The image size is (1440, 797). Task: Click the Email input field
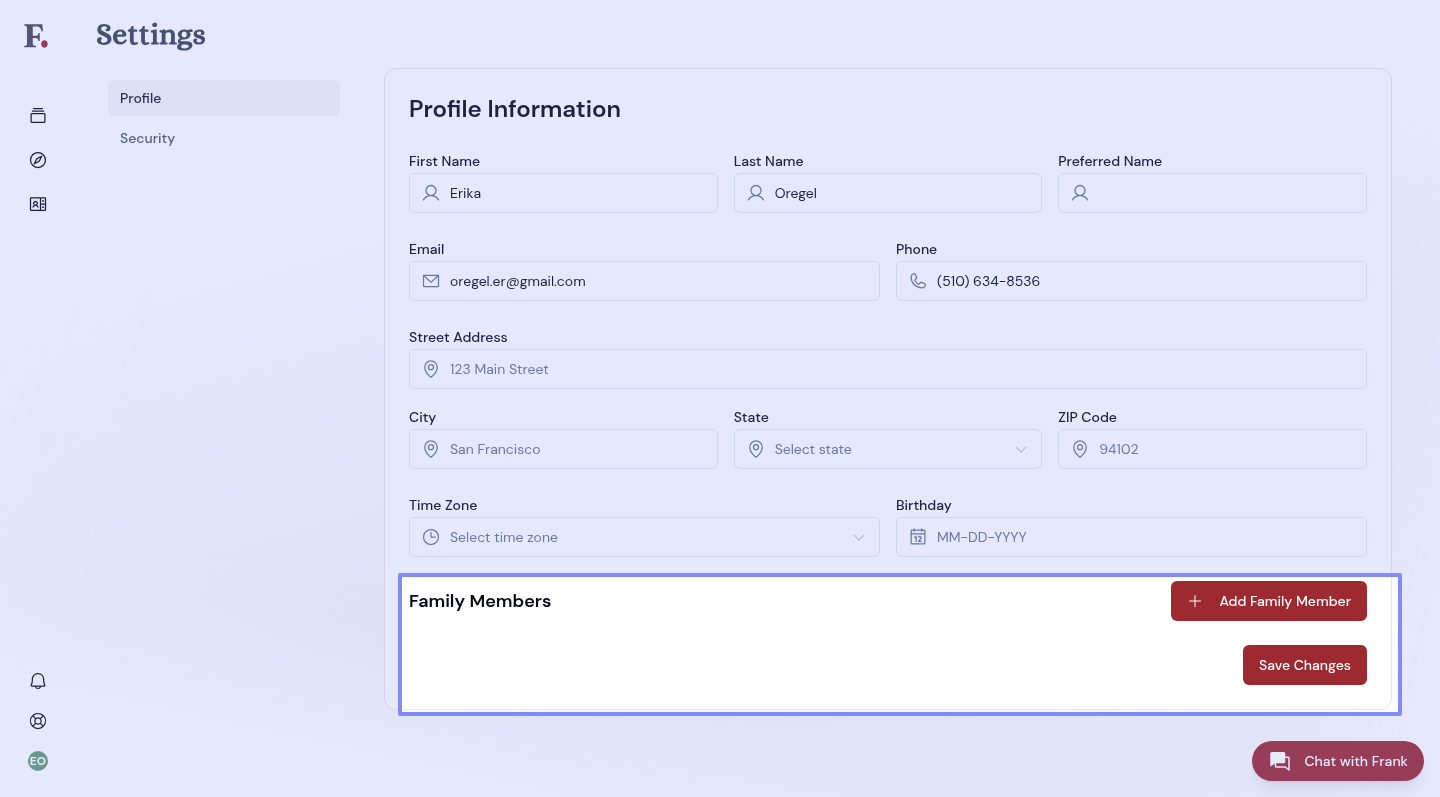(x=655, y=281)
